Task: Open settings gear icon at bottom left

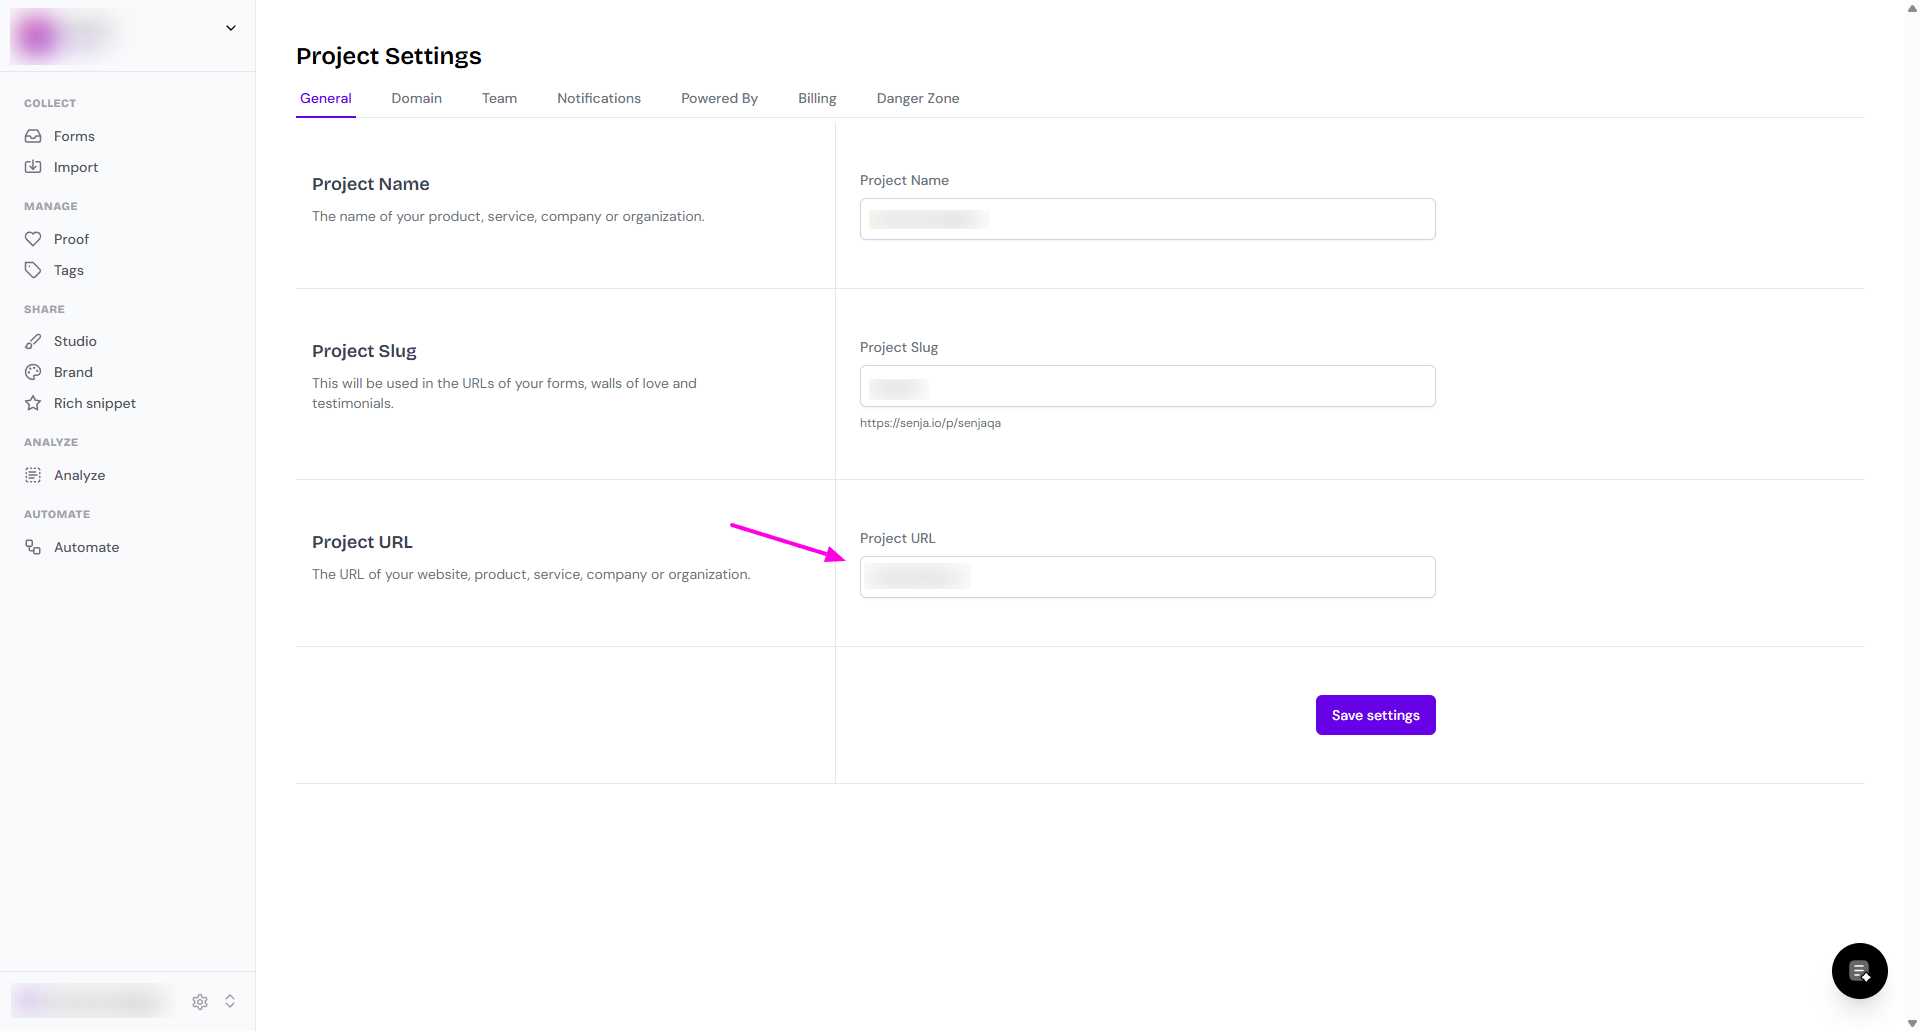Action: (200, 1001)
